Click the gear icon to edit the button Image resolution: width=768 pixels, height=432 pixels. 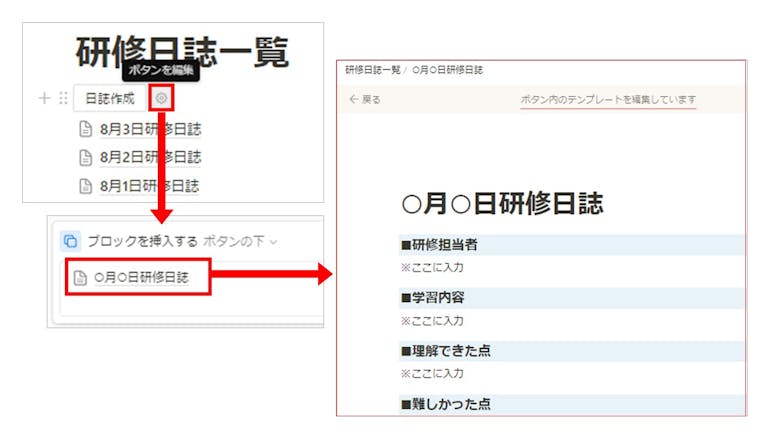tap(161, 98)
